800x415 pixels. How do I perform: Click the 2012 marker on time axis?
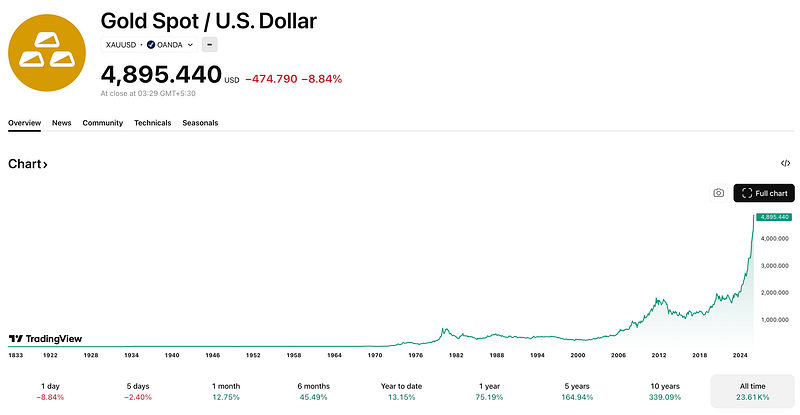[659, 355]
